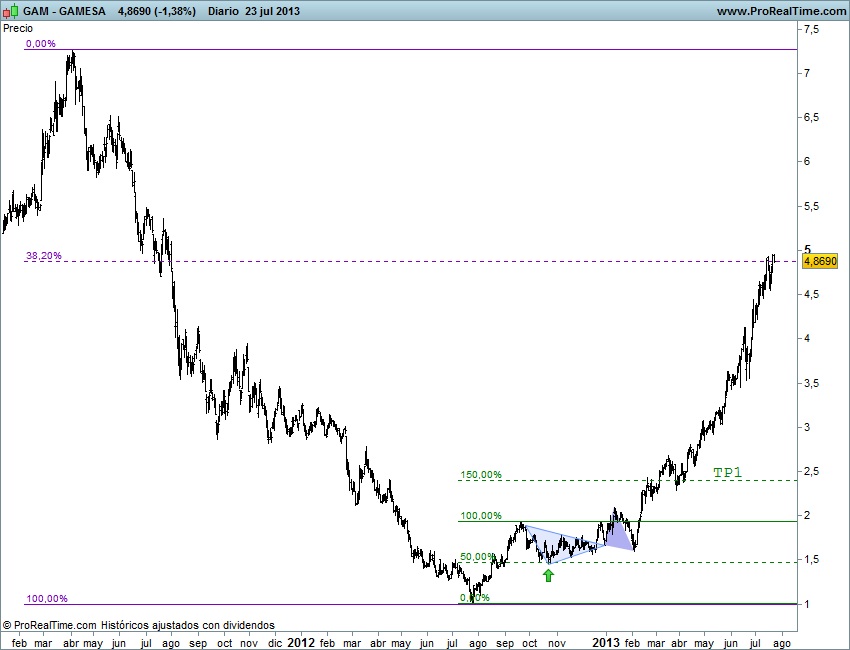Click the green up arrow marker
Viewport: 850px width, 650px height.
pyautogui.click(x=549, y=575)
